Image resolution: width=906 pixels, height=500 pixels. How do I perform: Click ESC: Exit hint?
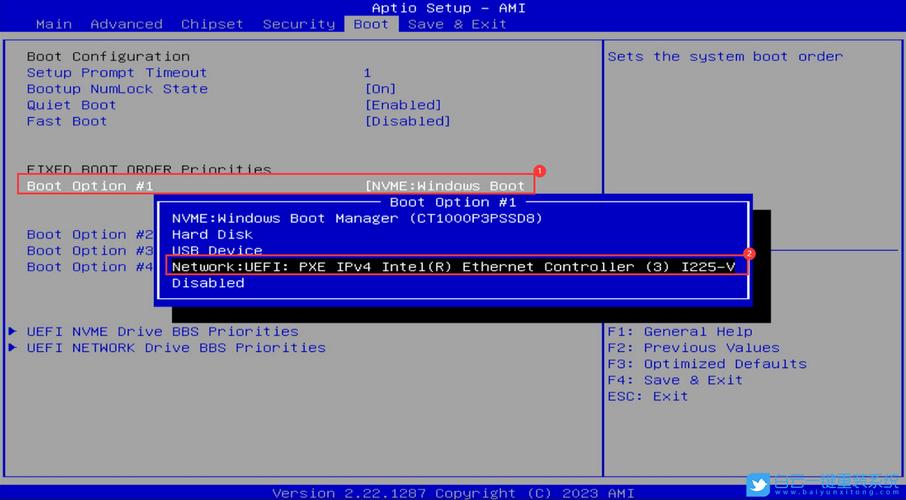[648, 397]
